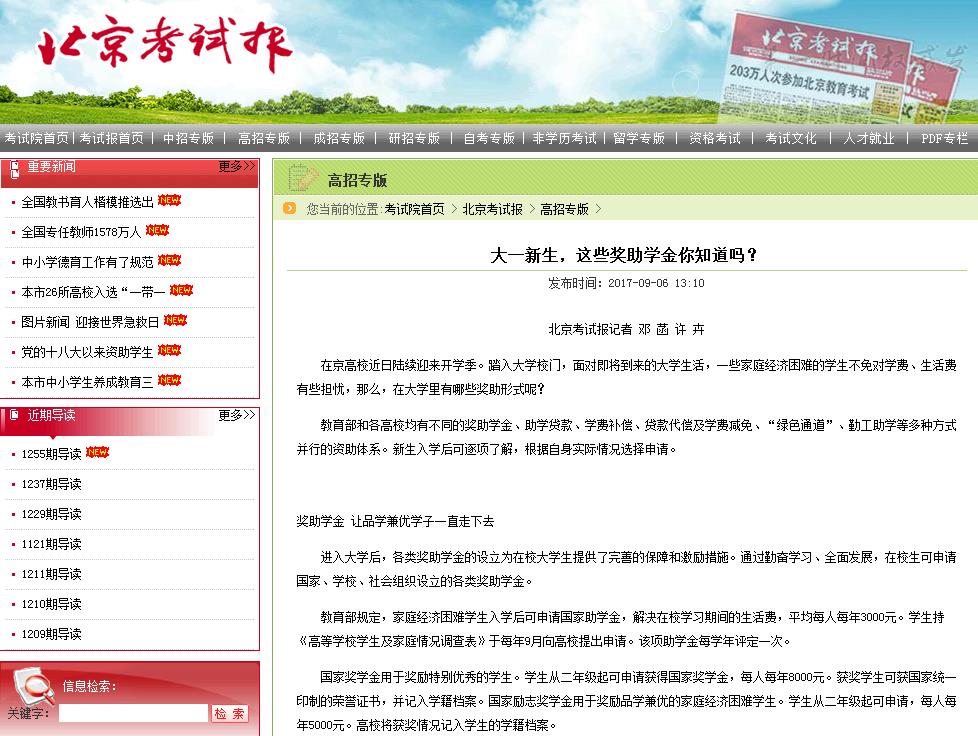This screenshot has width=978, height=736.
Task: Go to PDF专栏 in the navigation bar
Action: click(x=944, y=139)
